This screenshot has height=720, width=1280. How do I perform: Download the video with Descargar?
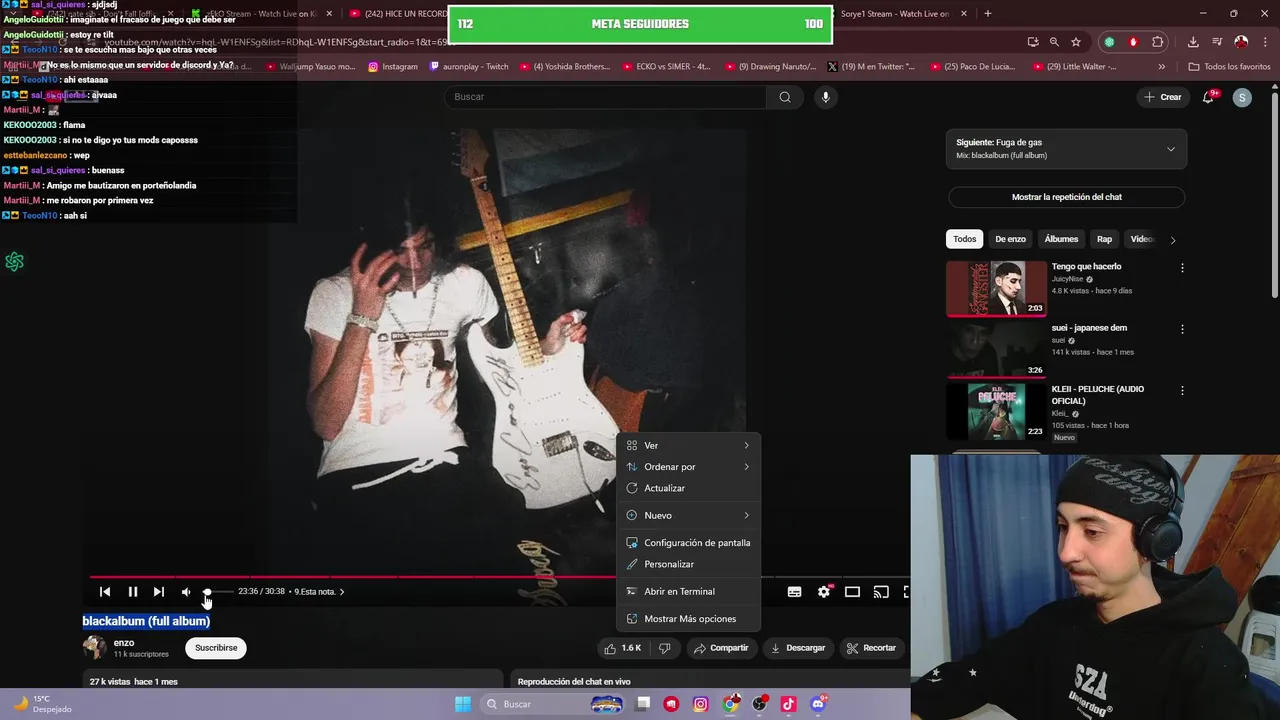pyautogui.click(x=798, y=648)
